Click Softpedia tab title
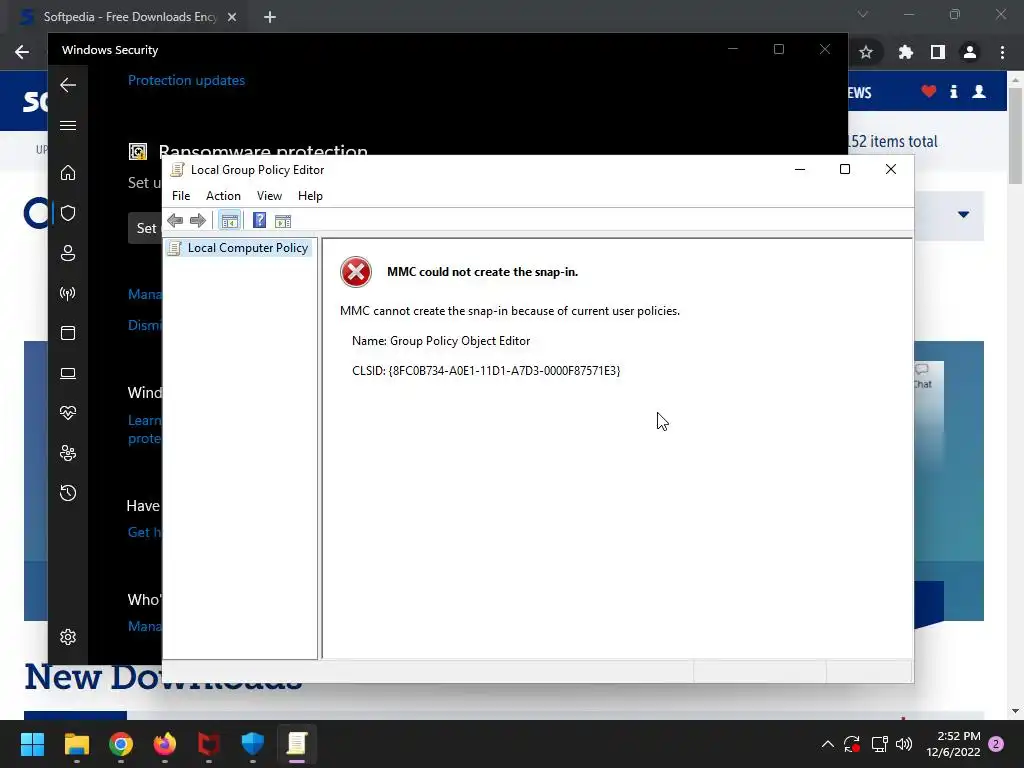The height and width of the screenshot is (768, 1024). 130,17
